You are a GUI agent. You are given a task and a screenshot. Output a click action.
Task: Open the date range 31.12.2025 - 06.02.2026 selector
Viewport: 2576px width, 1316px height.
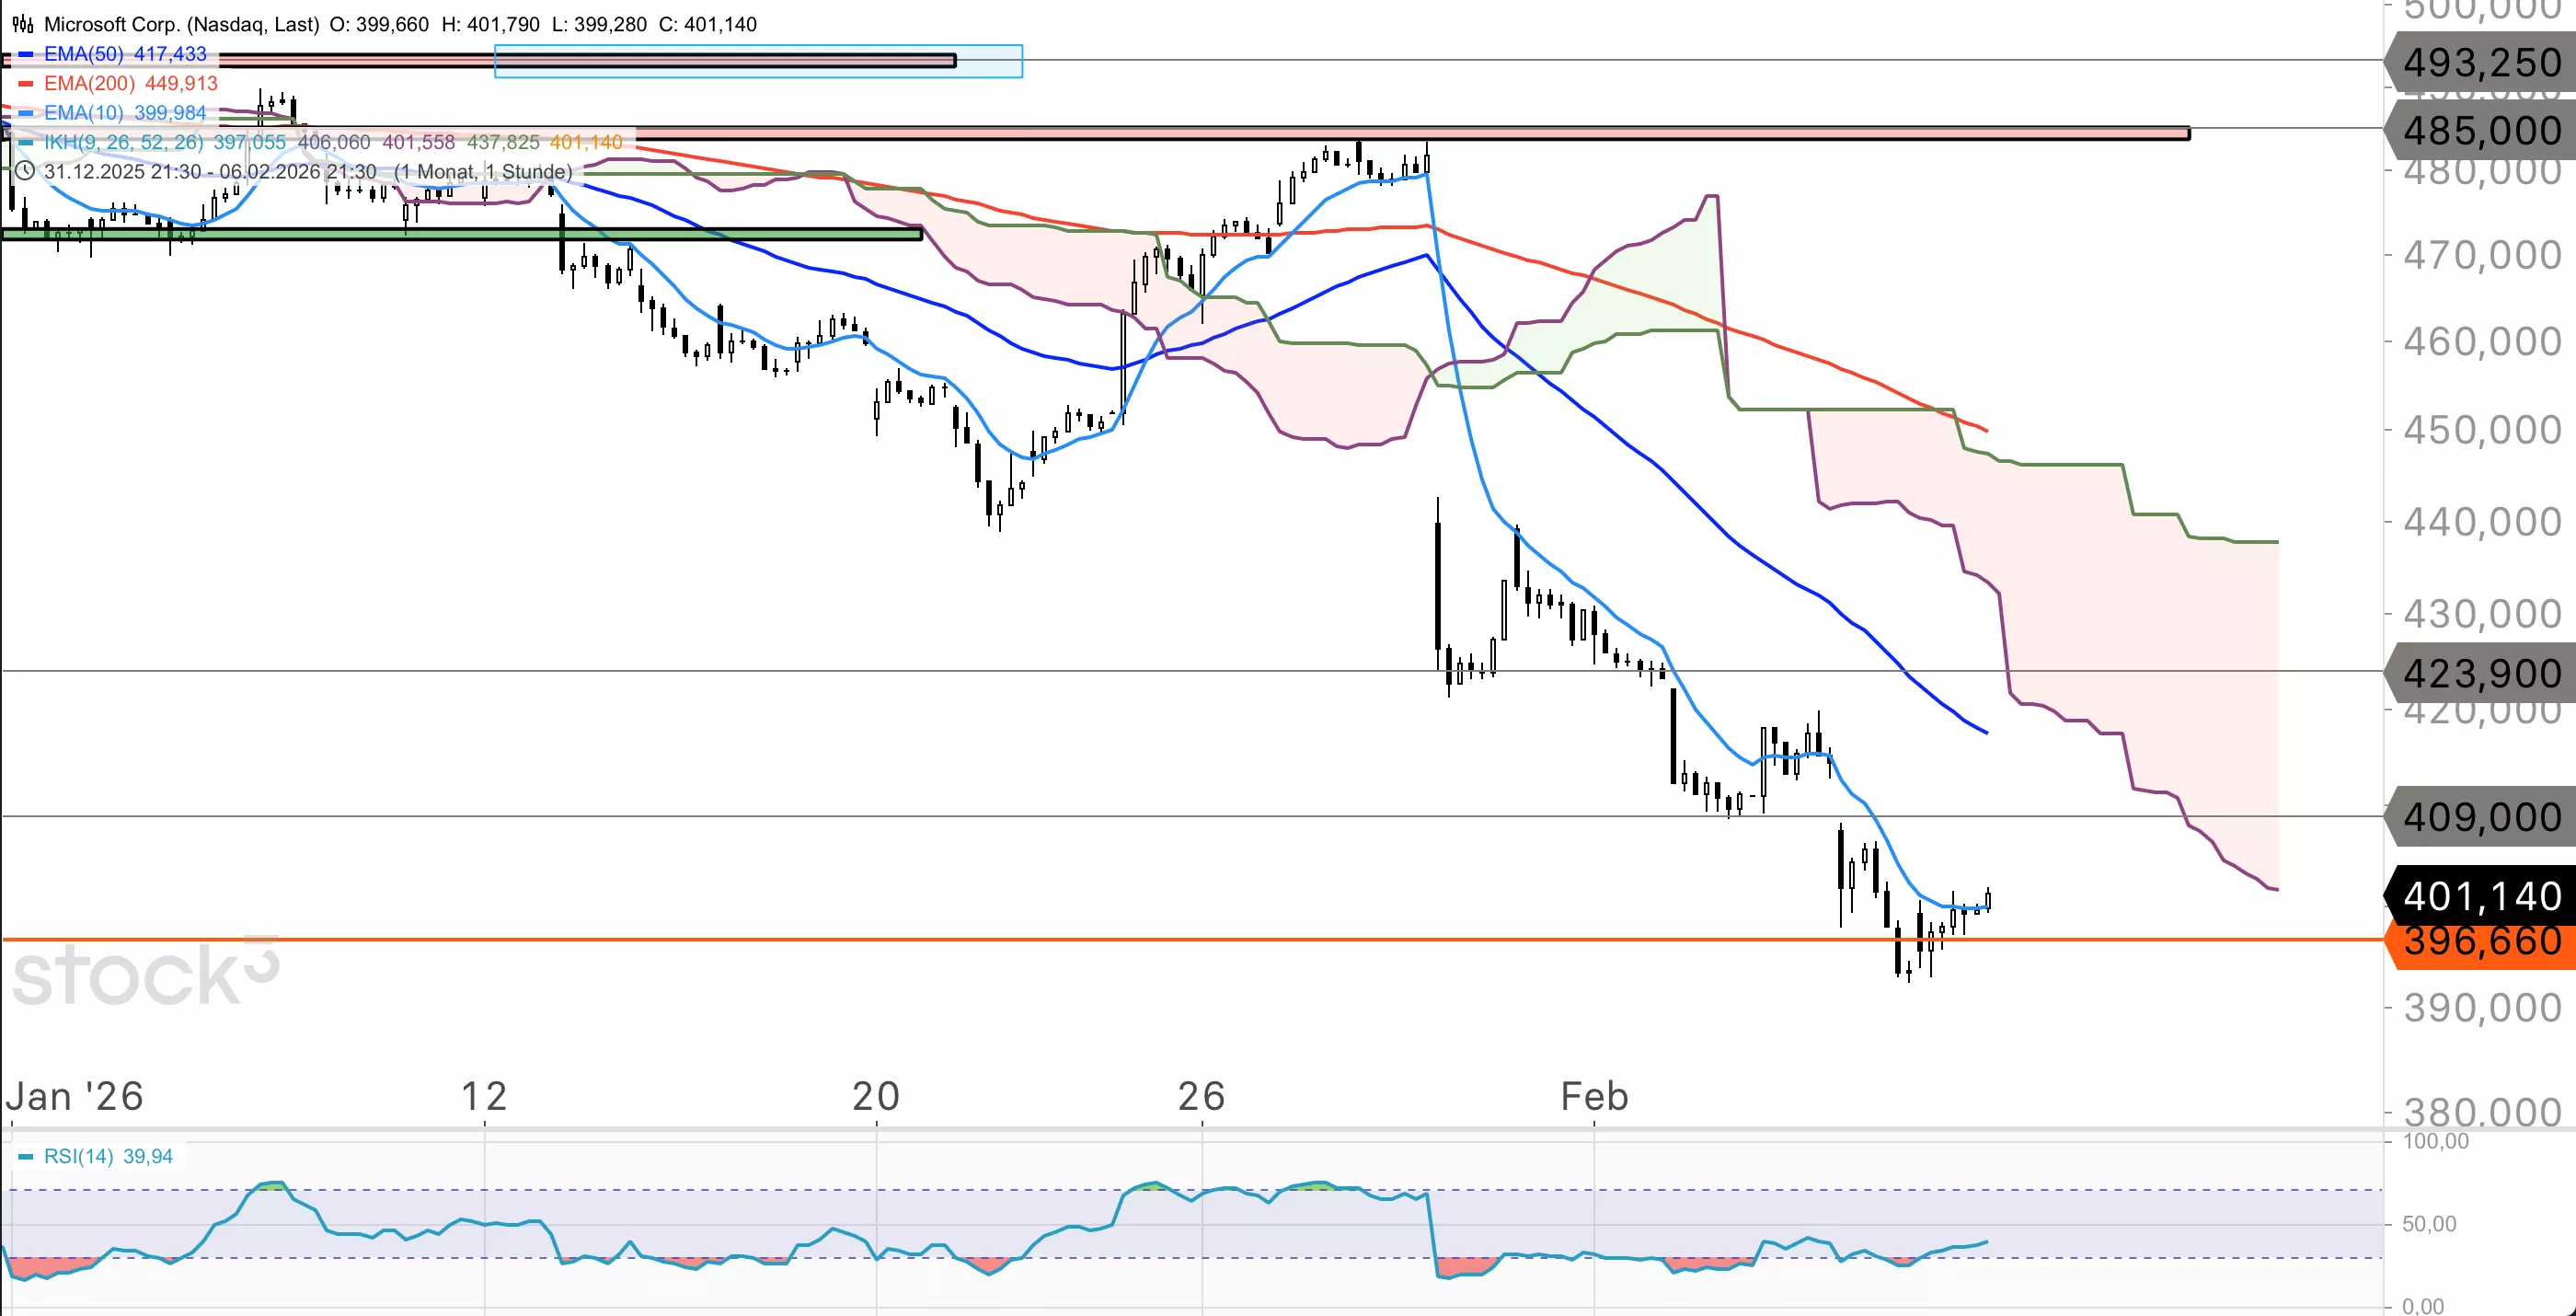[210, 171]
